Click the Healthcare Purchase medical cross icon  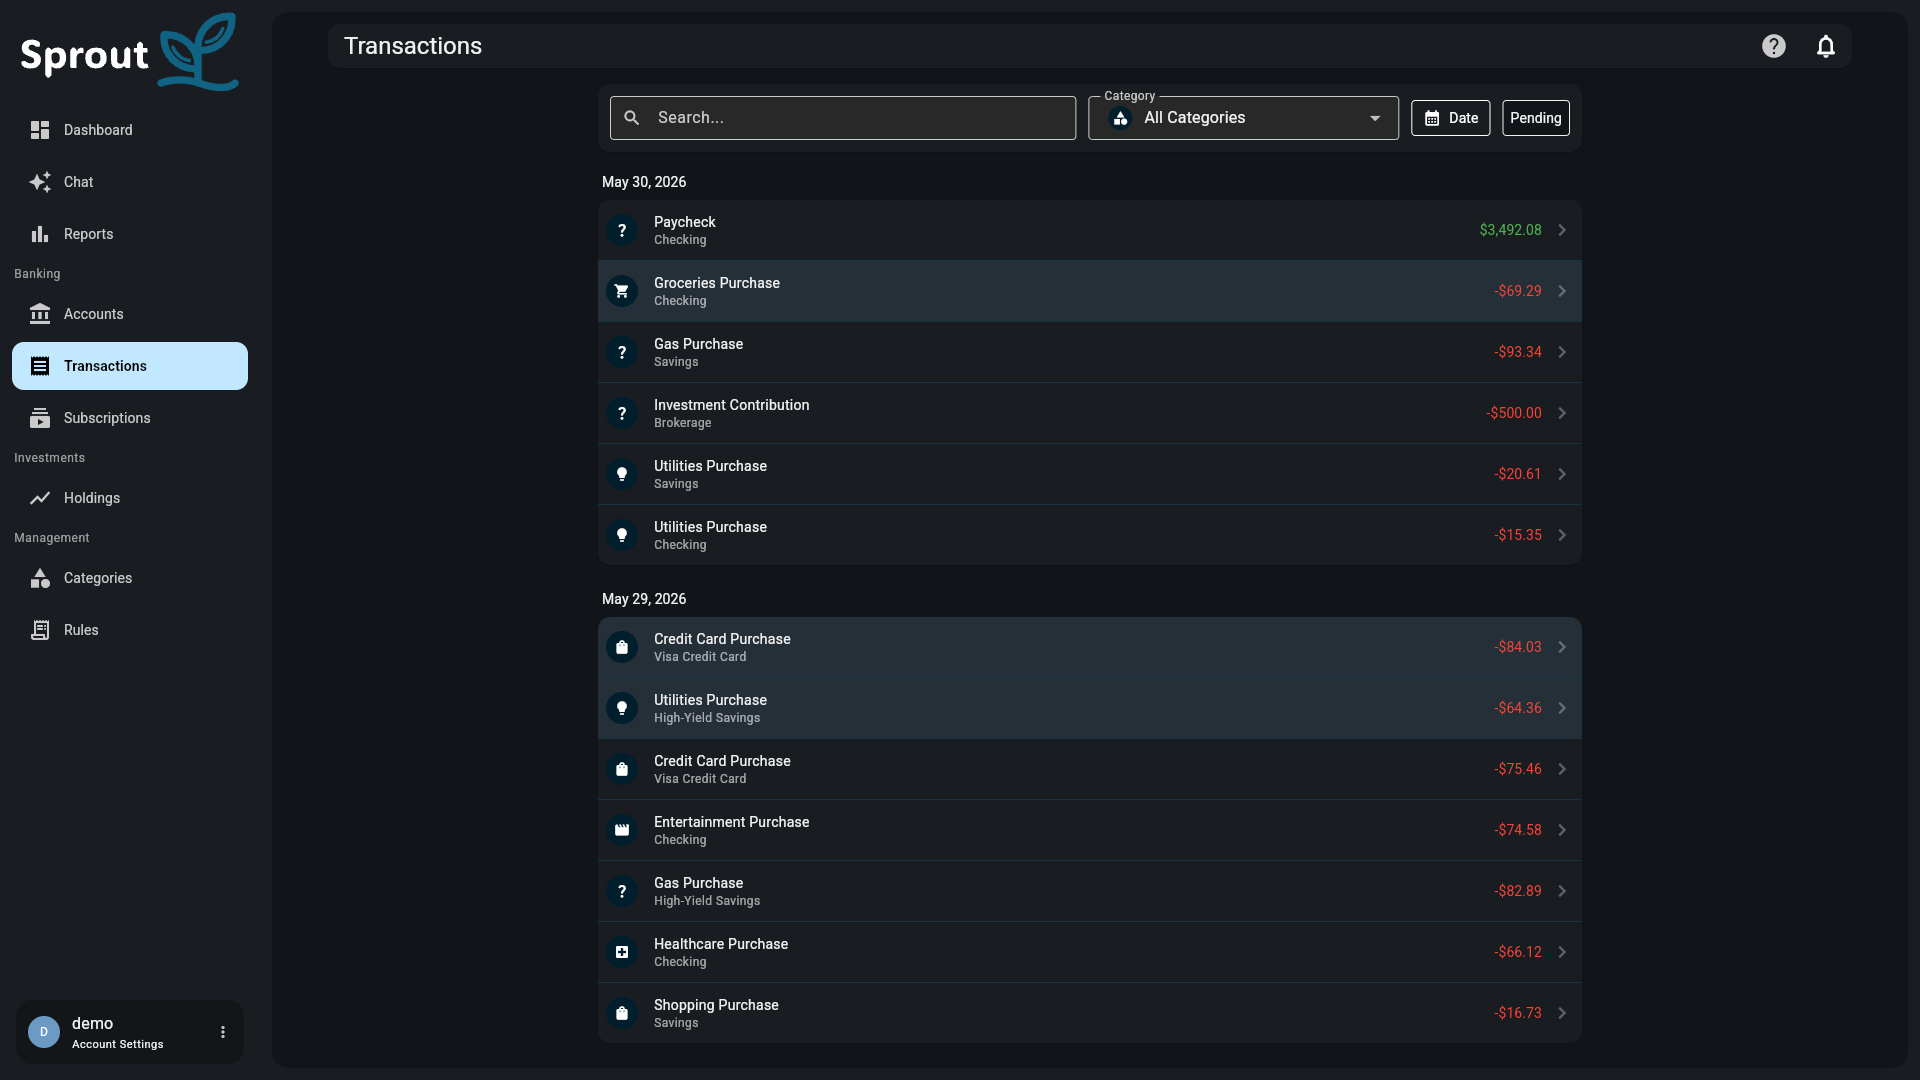pyautogui.click(x=622, y=952)
